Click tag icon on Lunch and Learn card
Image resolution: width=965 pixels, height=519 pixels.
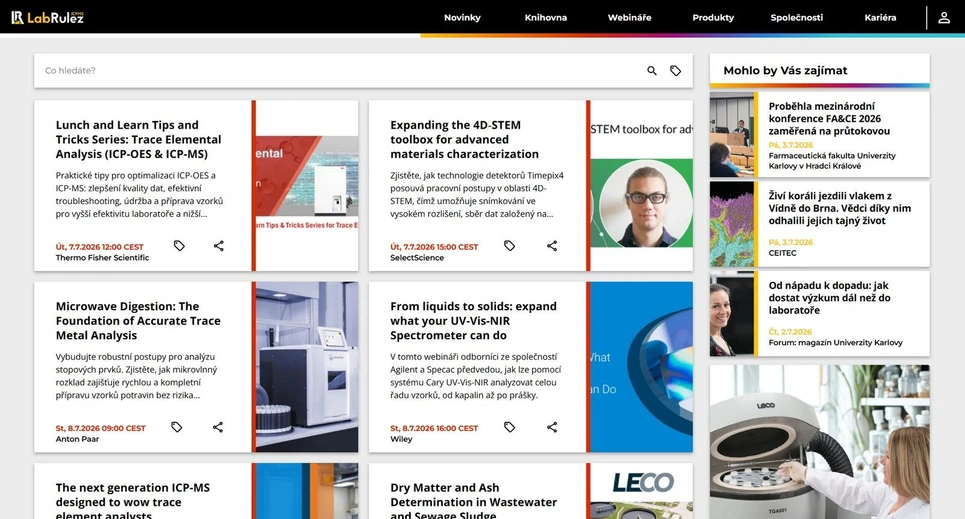coord(179,246)
